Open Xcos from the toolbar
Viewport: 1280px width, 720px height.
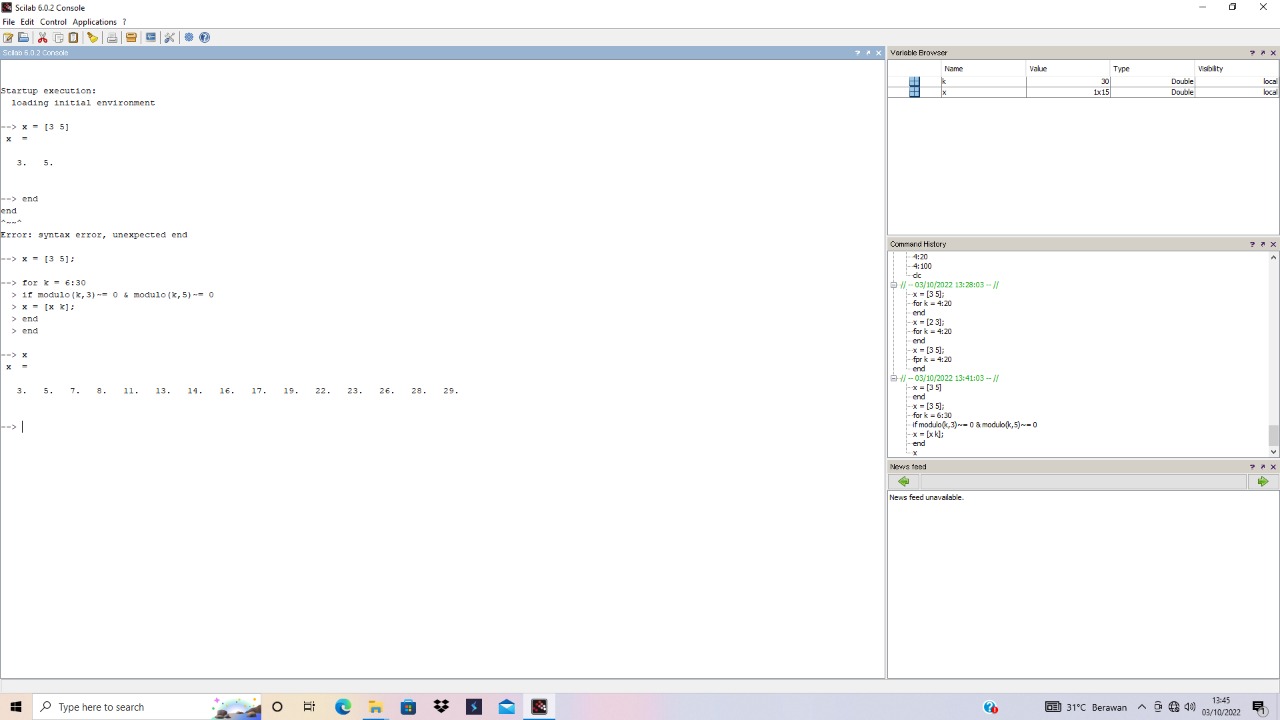[x=151, y=37]
